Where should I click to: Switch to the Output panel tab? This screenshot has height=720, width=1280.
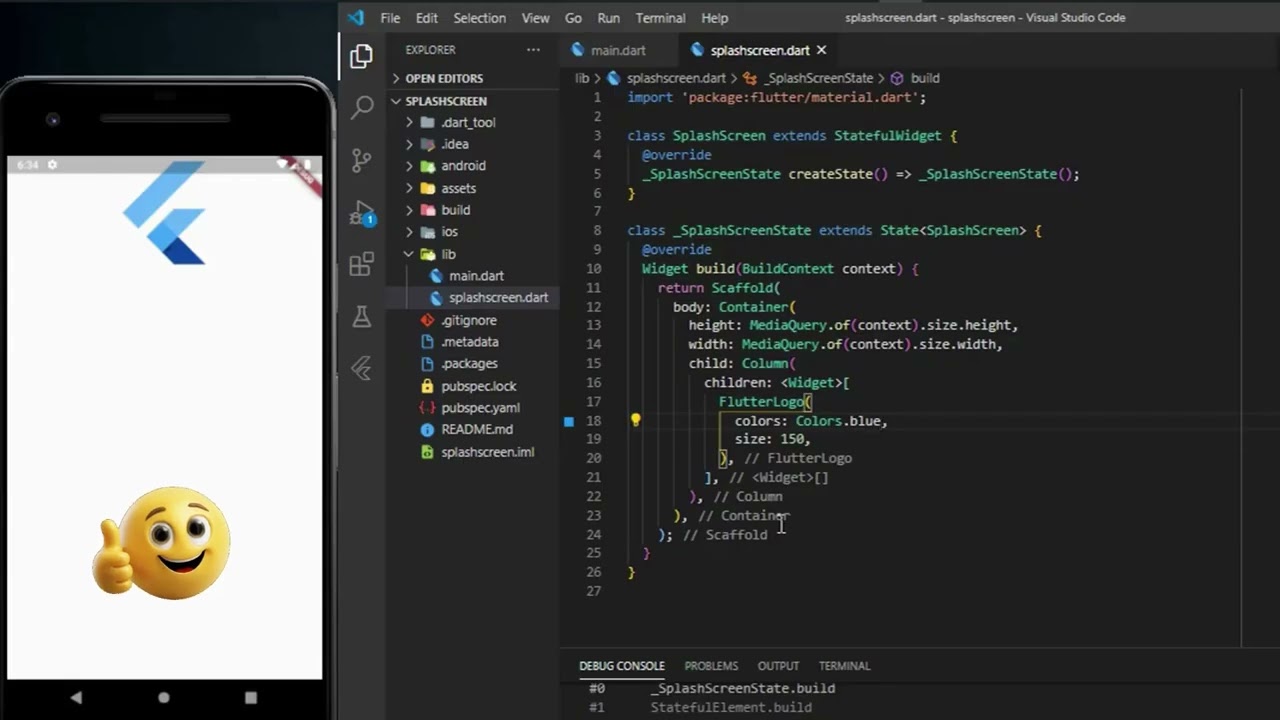click(778, 666)
